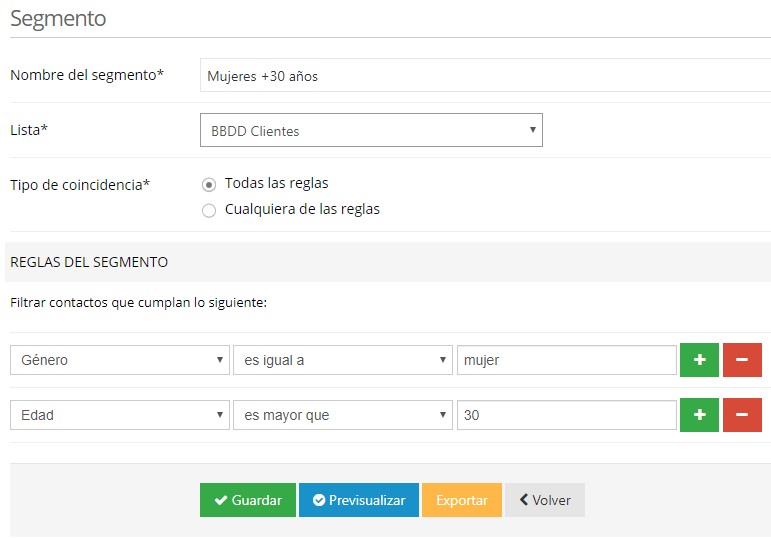Click the value field containing '30'
Screen dimensions: 771x538
566,415
